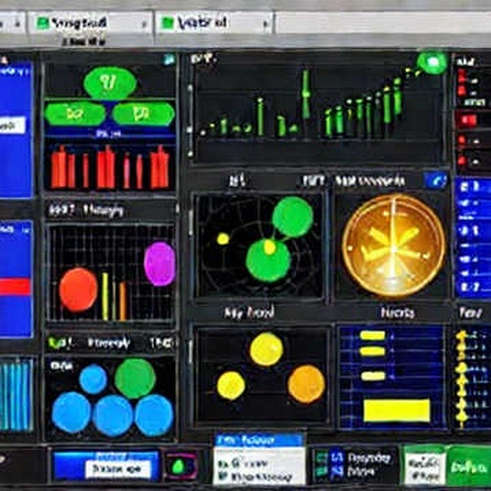The height and width of the screenshot is (491, 491).
Task: Click the orange circle in the bubble panel
Action: (306, 384)
